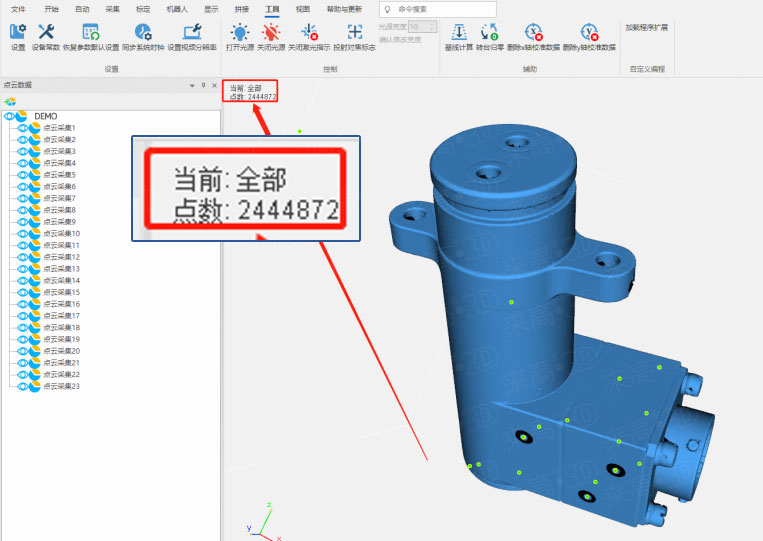Click 转台归零 turntable zero icon
Viewport: 763px width, 541px height.
click(x=490, y=36)
